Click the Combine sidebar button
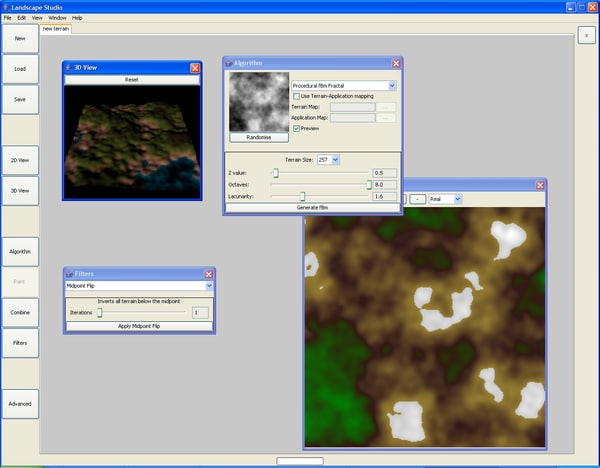 [20, 313]
